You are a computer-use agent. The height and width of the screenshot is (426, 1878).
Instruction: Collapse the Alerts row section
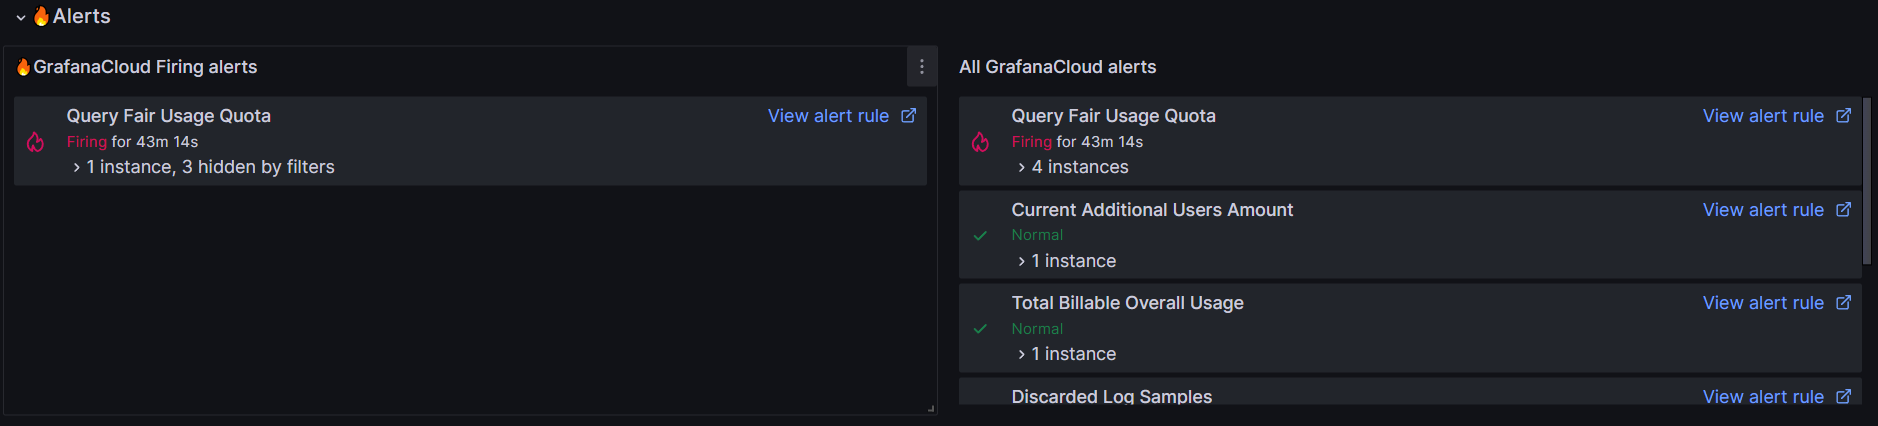click(21, 17)
